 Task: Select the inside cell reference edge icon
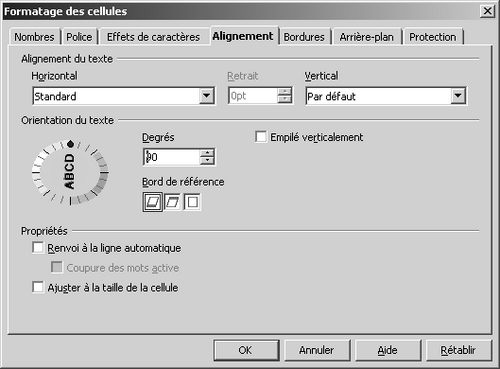click(193, 202)
